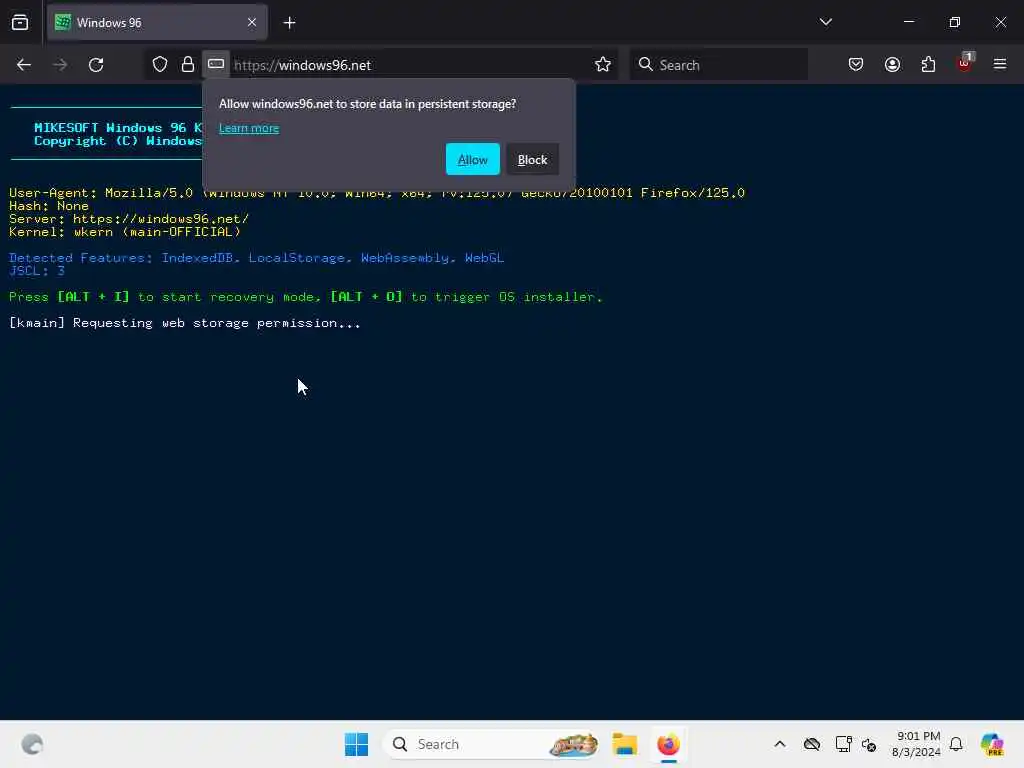Screen dimensions: 1024x768
Task: Open the widgets icon on taskbar left
Action: point(32,744)
